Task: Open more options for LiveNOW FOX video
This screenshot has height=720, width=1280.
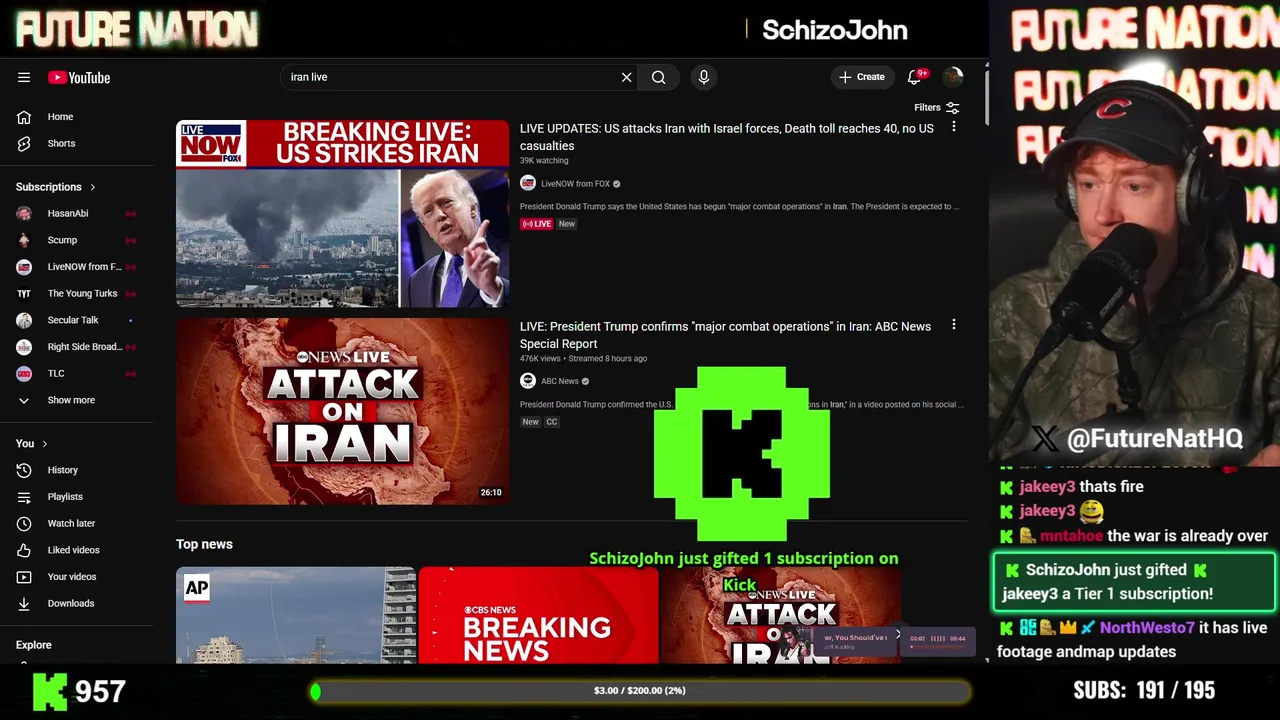Action: (x=954, y=127)
